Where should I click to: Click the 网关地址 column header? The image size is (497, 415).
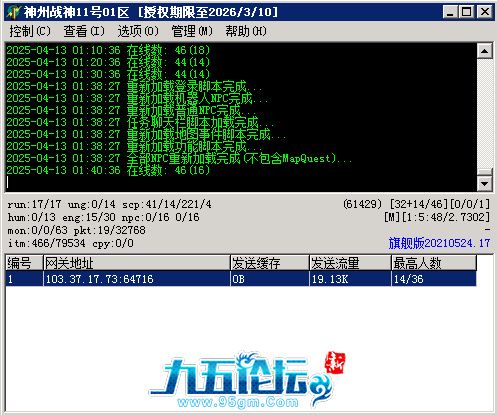[137, 263]
